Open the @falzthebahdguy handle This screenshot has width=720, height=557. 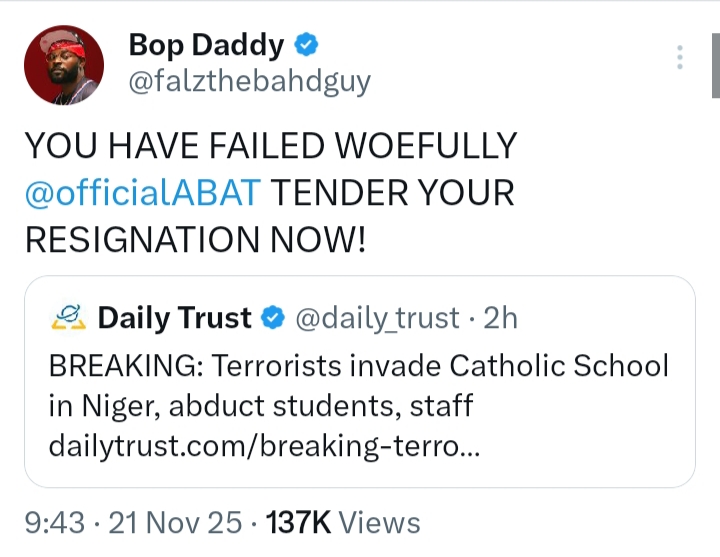[250, 82]
